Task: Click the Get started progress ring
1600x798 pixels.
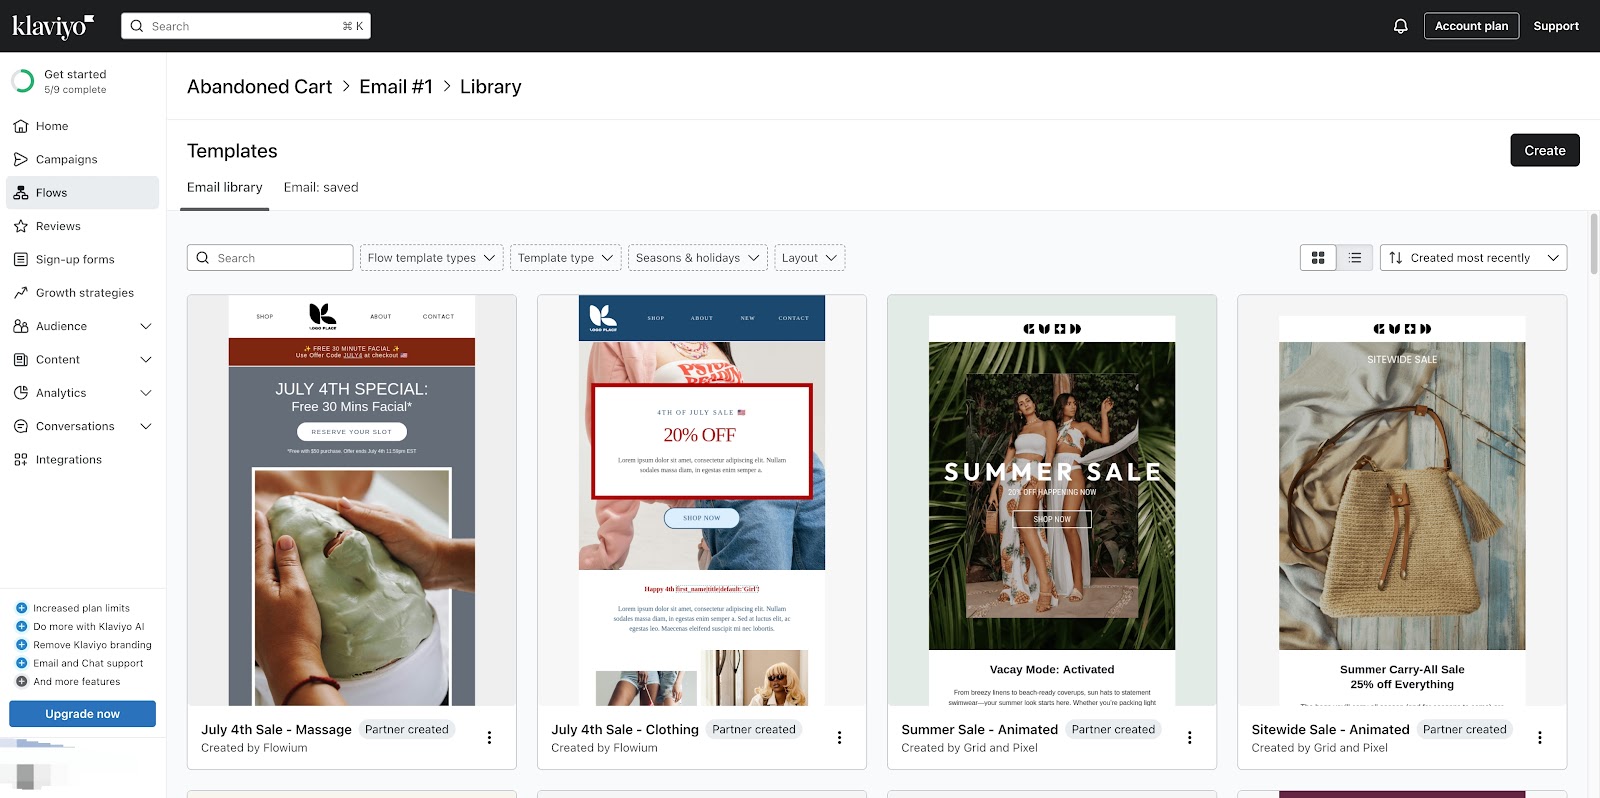Action: [22, 81]
